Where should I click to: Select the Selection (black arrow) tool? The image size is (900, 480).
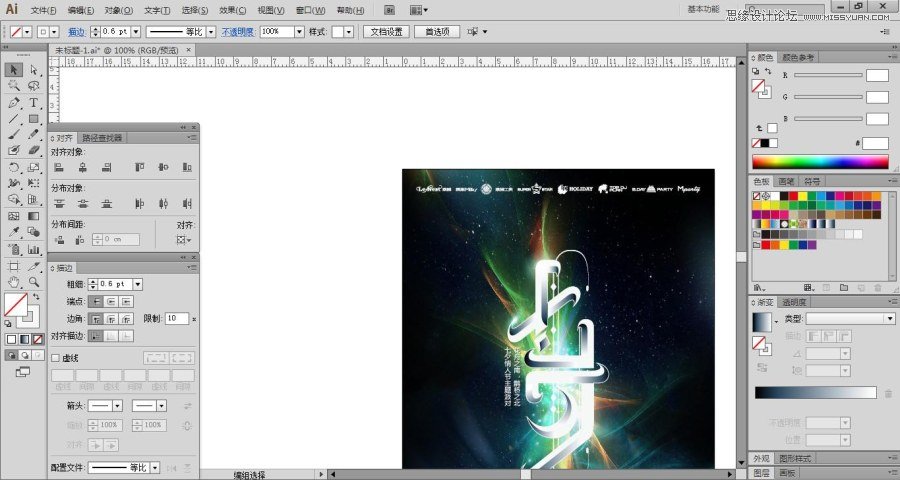pyautogui.click(x=14, y=69)
